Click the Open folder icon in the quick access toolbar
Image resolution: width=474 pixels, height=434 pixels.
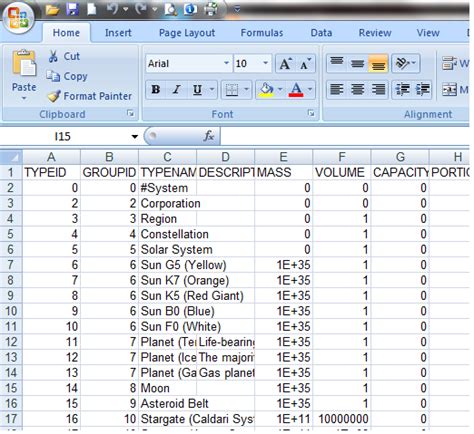click(x=52, y=10)
